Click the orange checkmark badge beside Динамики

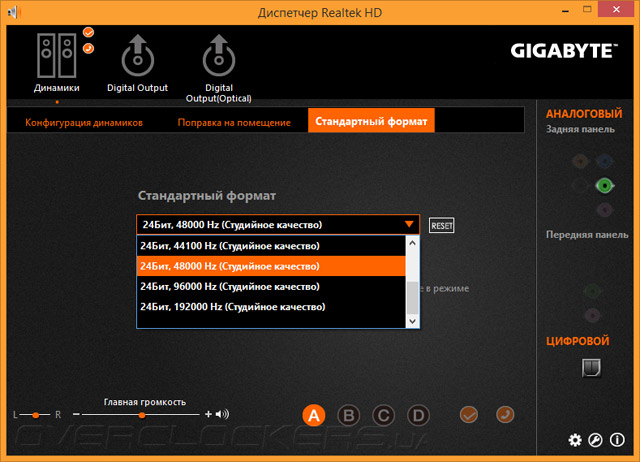coord(88,32)
